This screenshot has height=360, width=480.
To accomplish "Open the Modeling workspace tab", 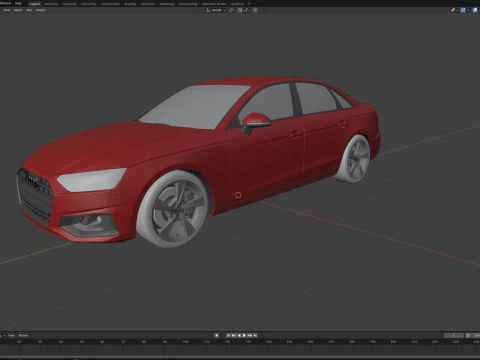I will (51, 4).
